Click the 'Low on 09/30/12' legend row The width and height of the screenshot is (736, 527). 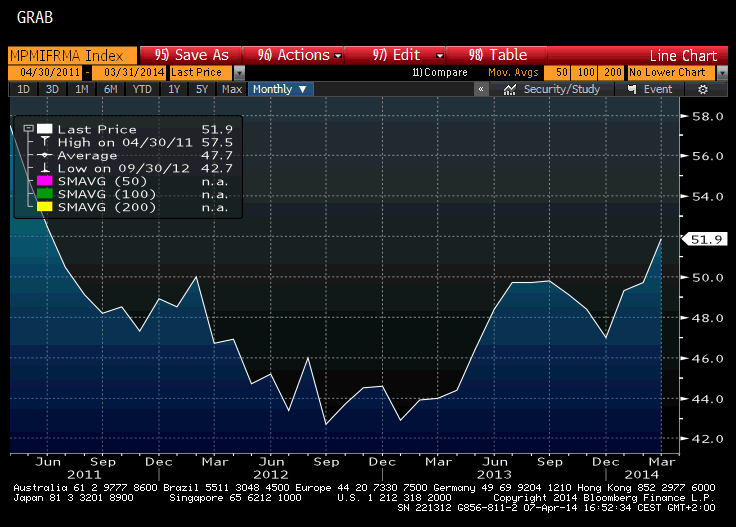pos(123,168)
